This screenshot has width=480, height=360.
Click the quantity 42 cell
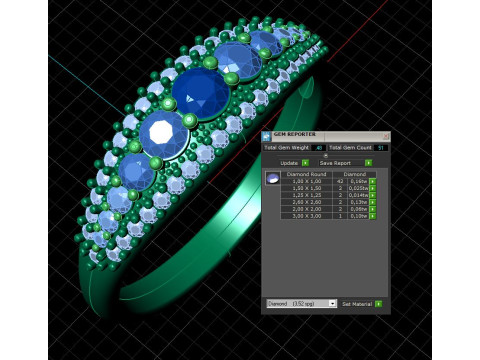click(340, 182)
